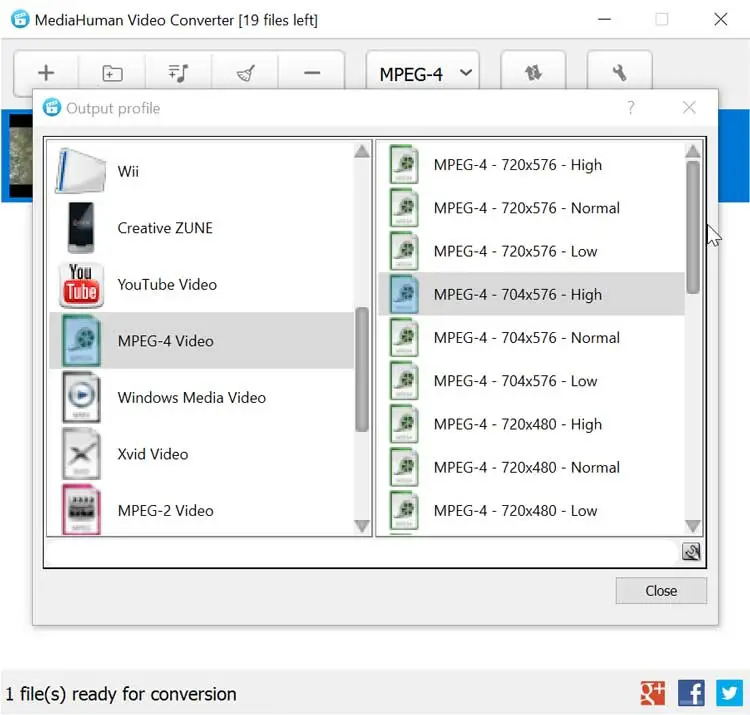
Task: Choose MPEG-4 - 720x480 - Low preset
Action: (x=531, y=510)
